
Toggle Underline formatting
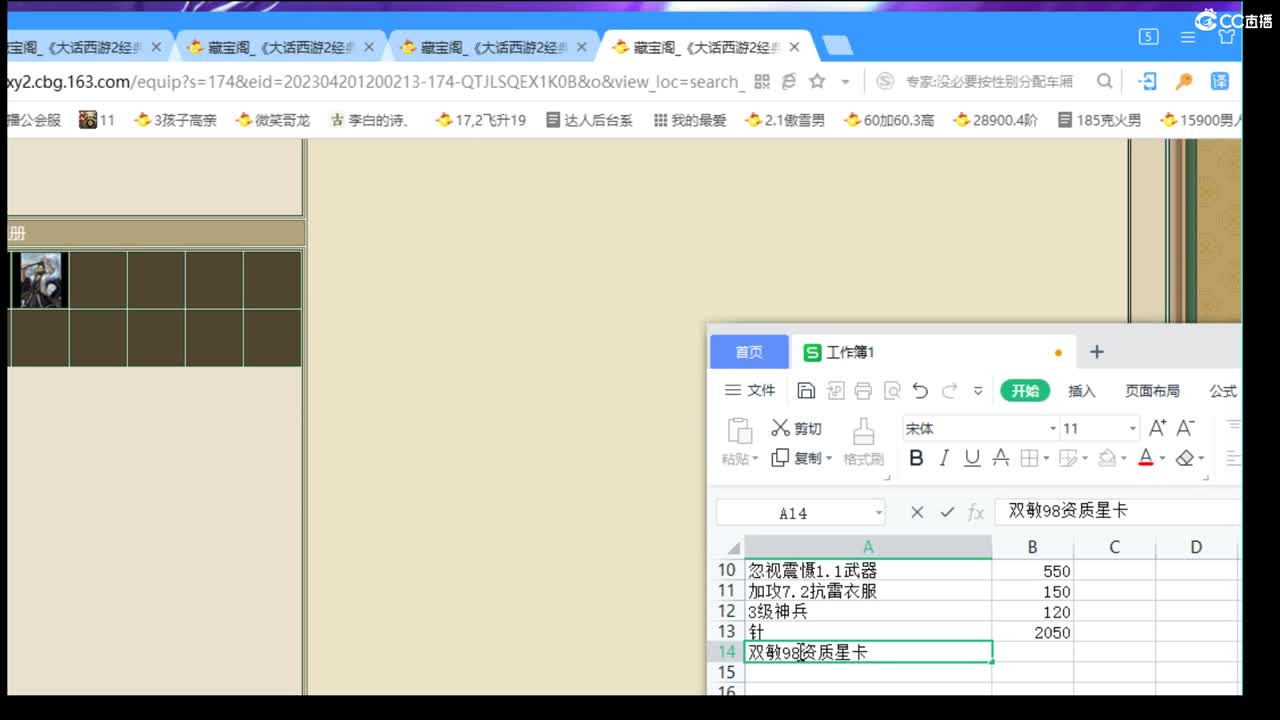click(x=972, y=458)
